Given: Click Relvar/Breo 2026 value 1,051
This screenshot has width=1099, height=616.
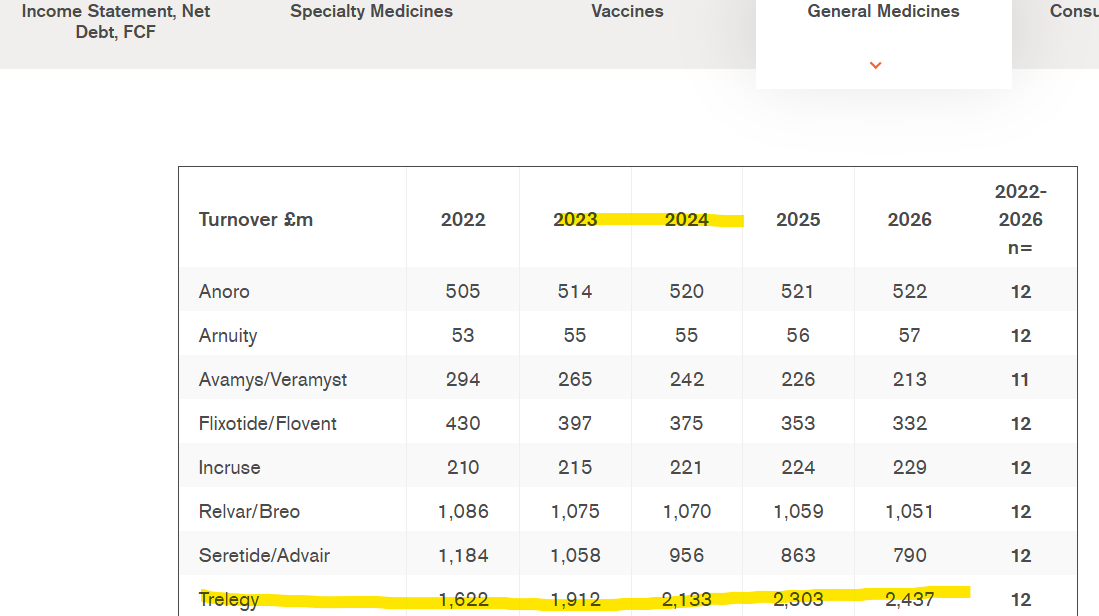Looking at the screenshot, I should pos(909,512).
